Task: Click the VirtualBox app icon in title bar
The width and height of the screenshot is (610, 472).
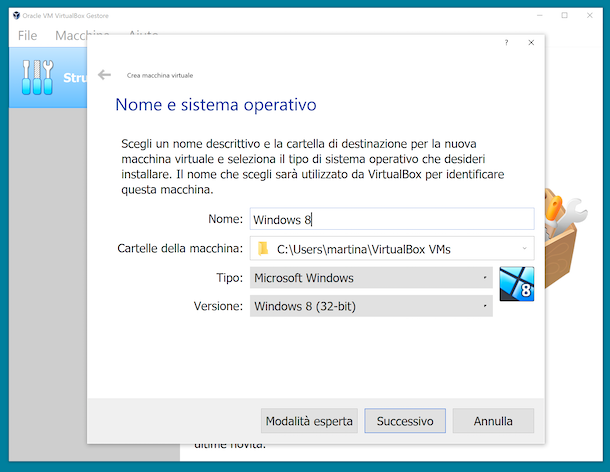Action: tap(16, 16)
